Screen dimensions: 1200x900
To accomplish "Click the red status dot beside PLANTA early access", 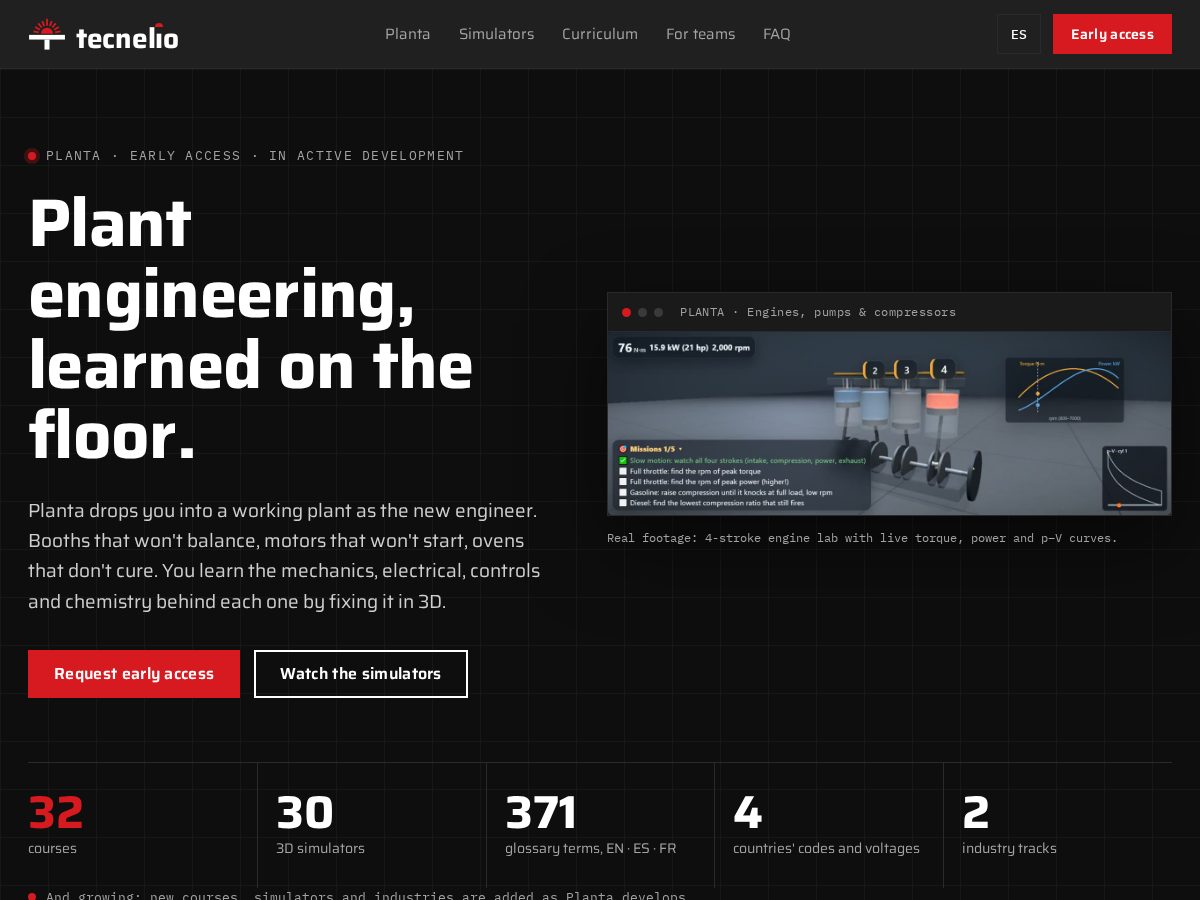I will coord(32,156).
